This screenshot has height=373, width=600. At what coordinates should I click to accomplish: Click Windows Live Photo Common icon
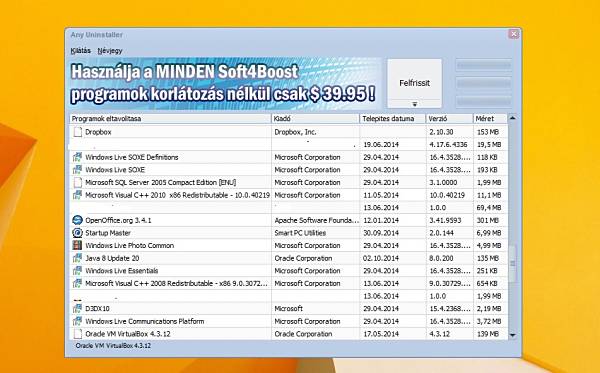[77, 245]
